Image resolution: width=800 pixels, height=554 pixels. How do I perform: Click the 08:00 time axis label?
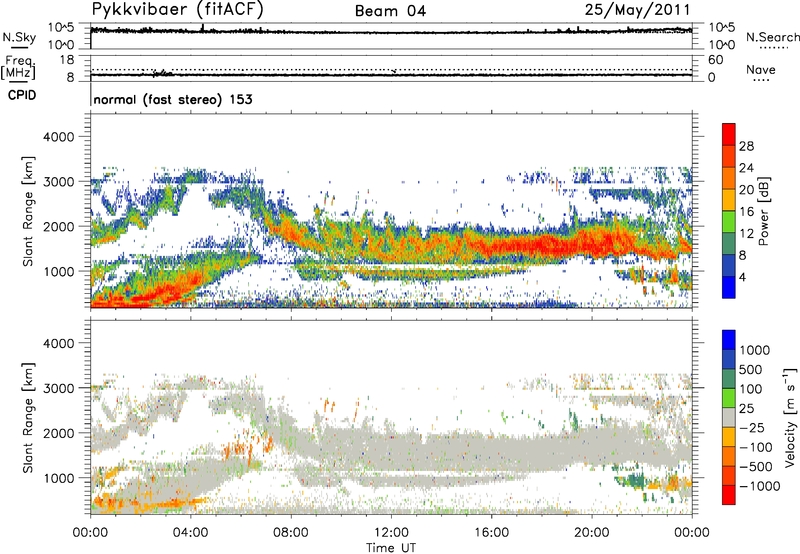(x=291, y=533)
